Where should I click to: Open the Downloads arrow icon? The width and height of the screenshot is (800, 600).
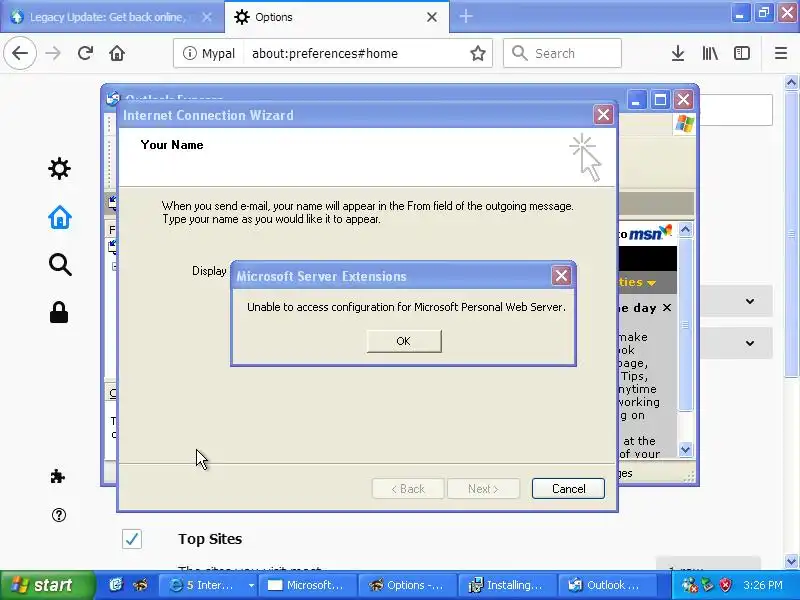tap(678, 53)
